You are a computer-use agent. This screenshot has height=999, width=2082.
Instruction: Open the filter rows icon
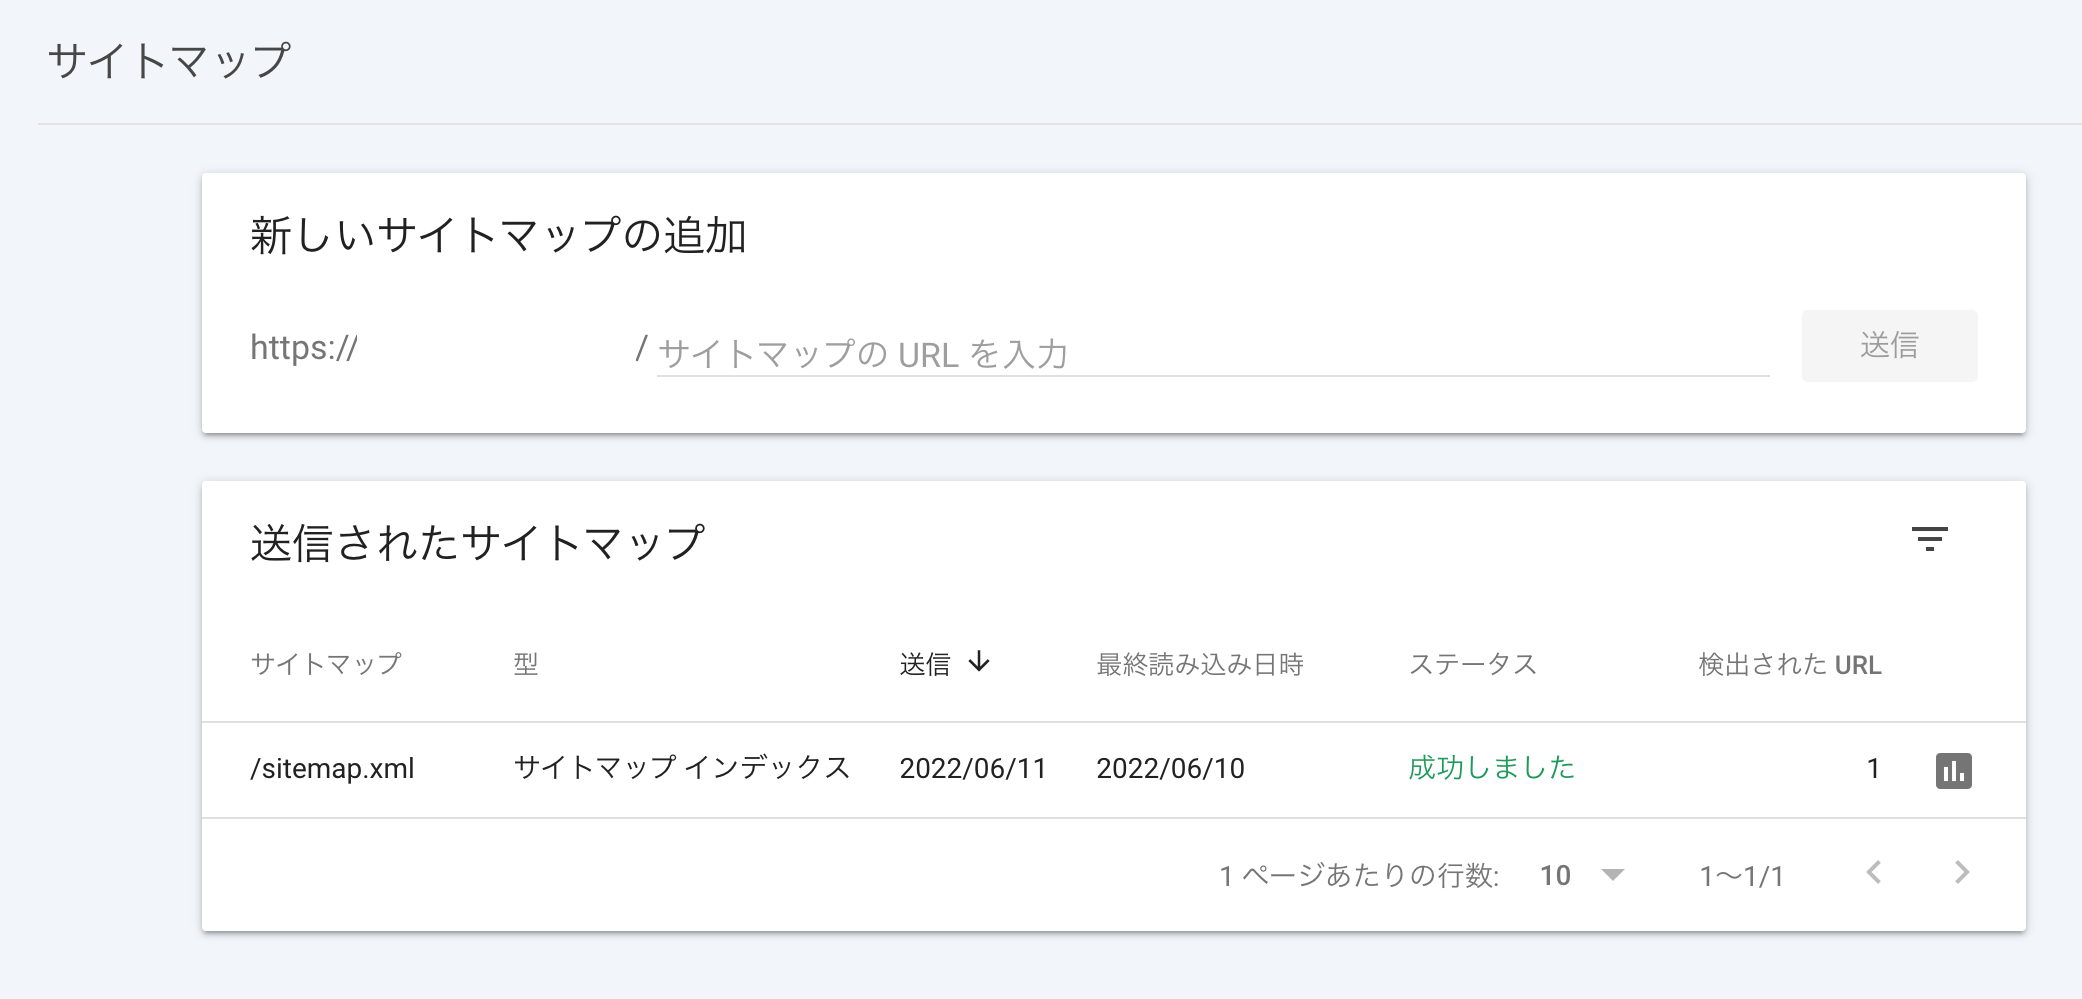click(1929, 540)
